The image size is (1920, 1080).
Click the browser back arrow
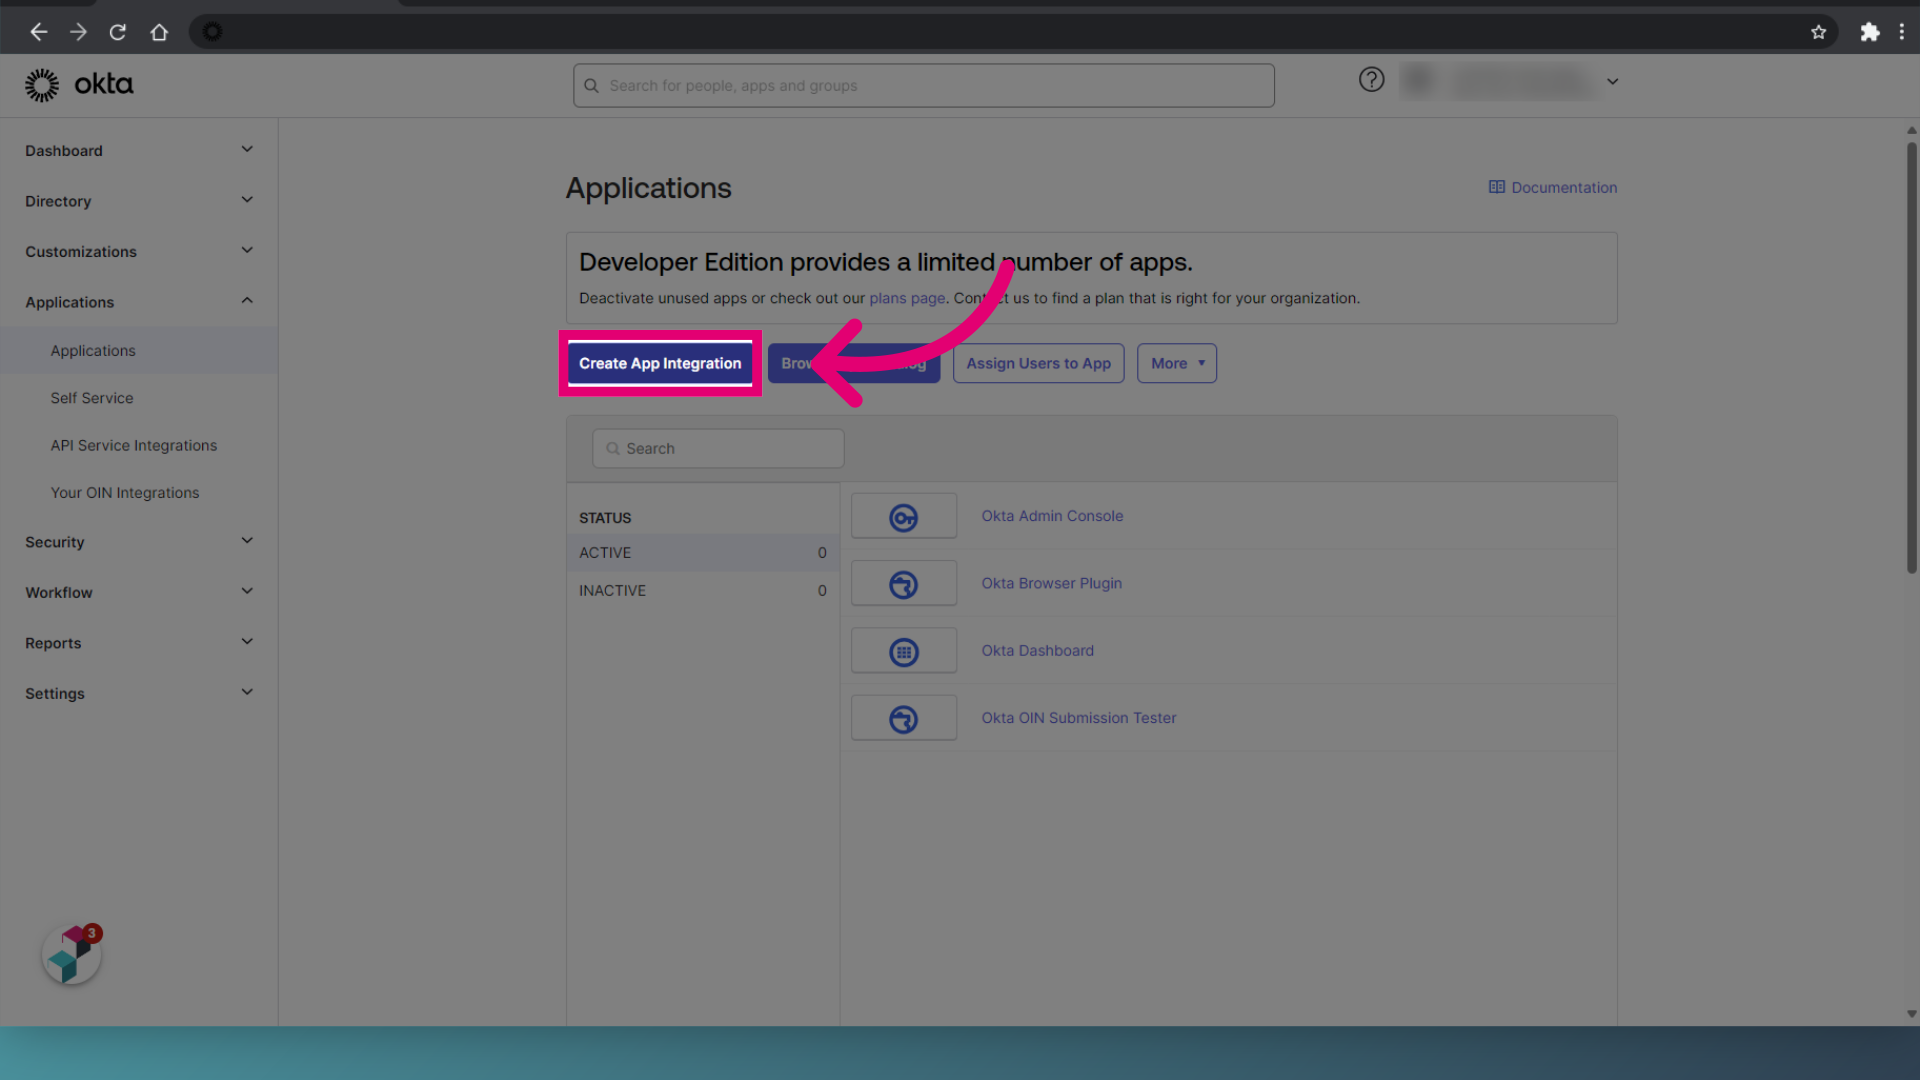point(38,32)
